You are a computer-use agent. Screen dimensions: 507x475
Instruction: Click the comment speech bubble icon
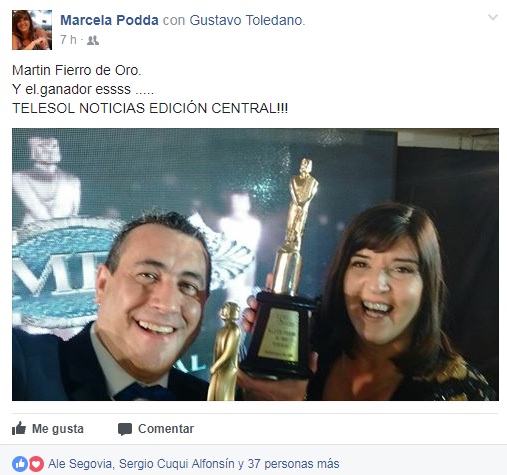(125, 429)
